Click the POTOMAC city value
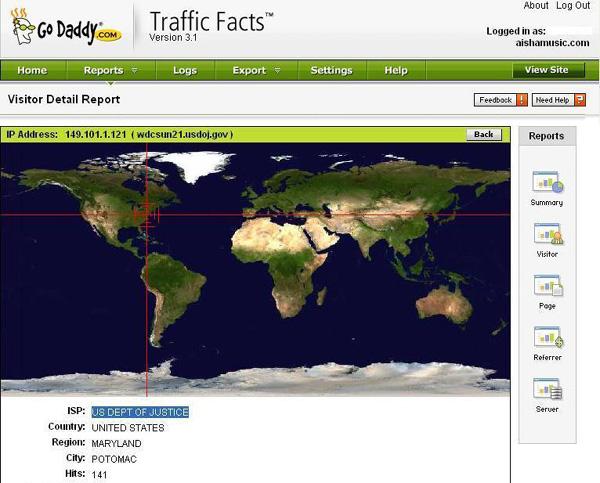The height and width of the screenshot is (483, 600). tap(114, 459)
